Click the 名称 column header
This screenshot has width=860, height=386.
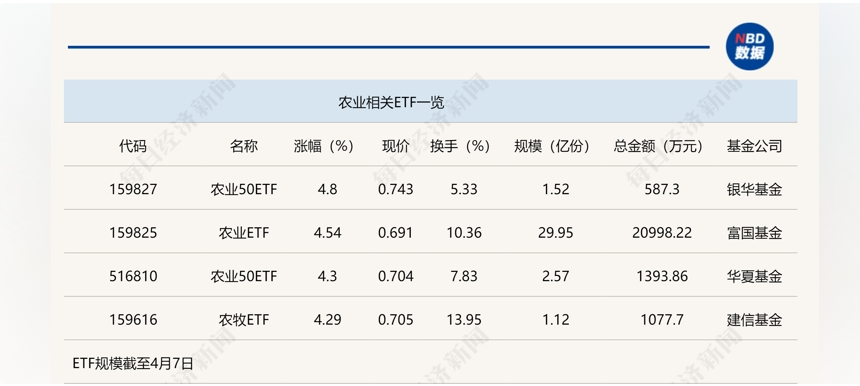(x=244, y=146)
